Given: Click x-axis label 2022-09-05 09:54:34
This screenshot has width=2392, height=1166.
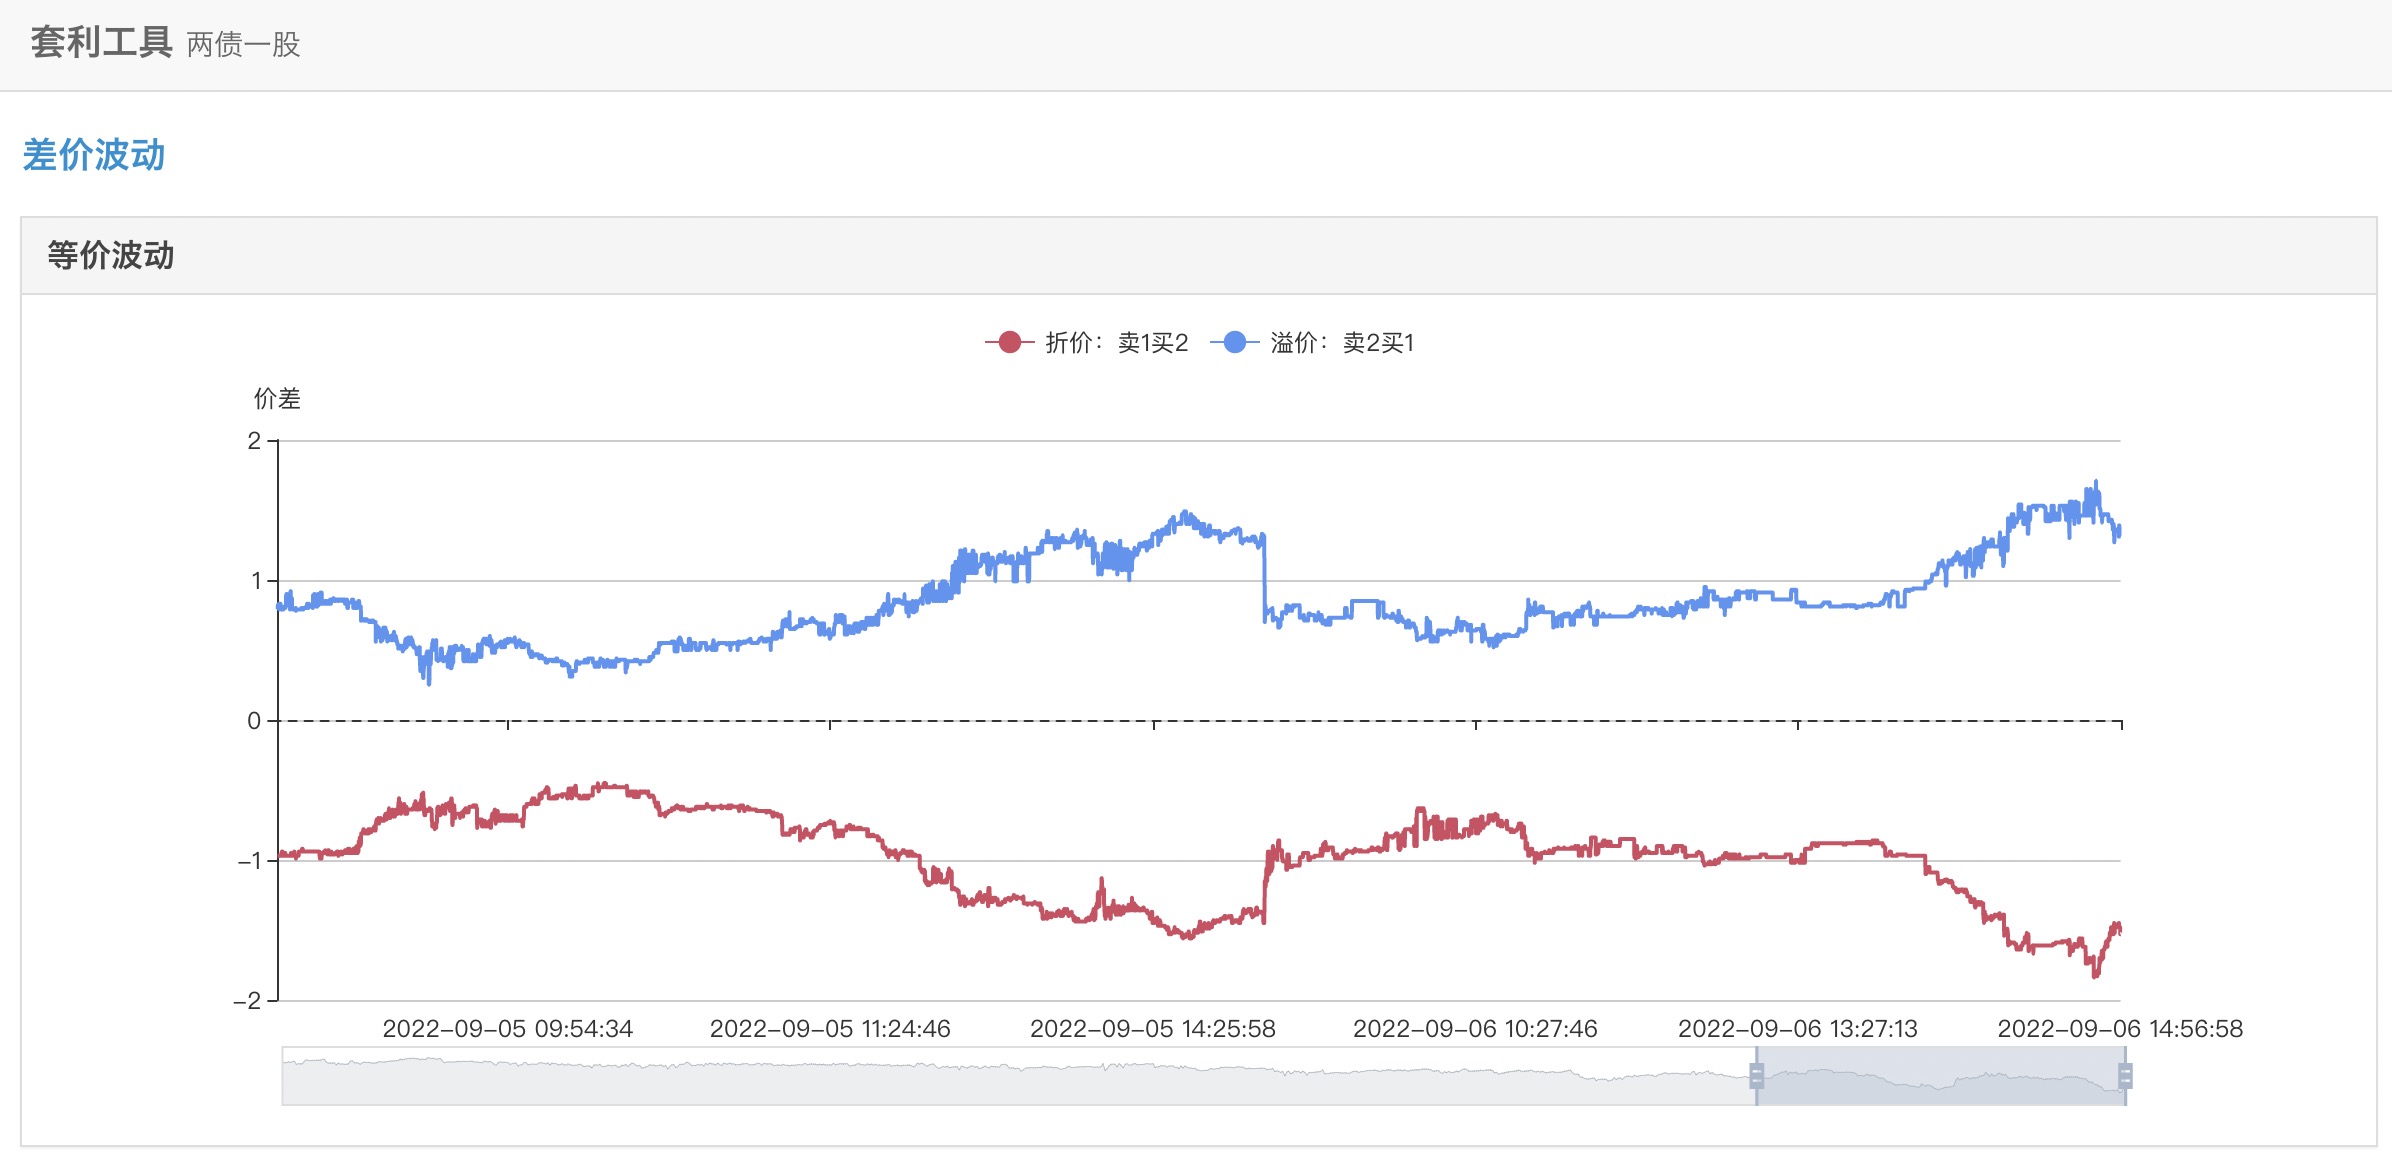Looking at the screenshot, I should click(x=507, y=1029).
